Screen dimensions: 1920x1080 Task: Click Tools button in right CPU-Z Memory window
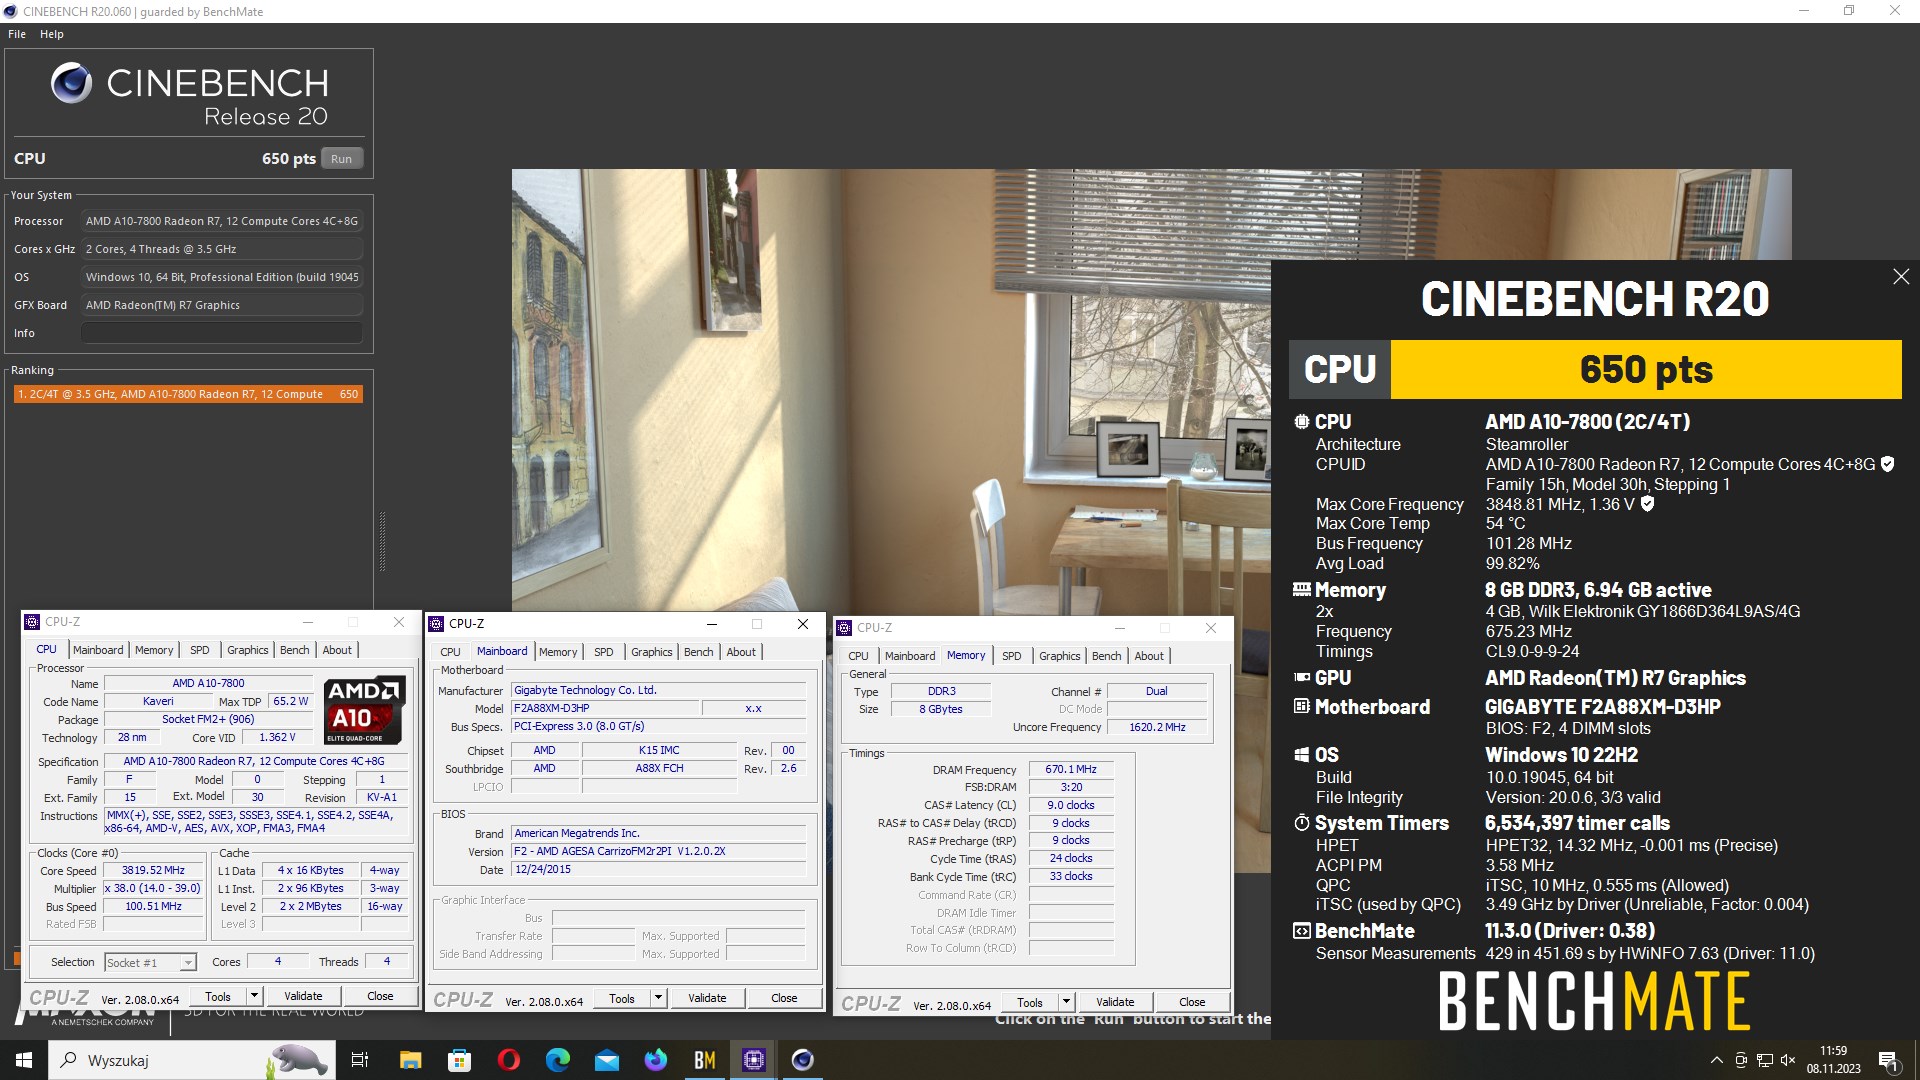[x=1030, y=1002]
